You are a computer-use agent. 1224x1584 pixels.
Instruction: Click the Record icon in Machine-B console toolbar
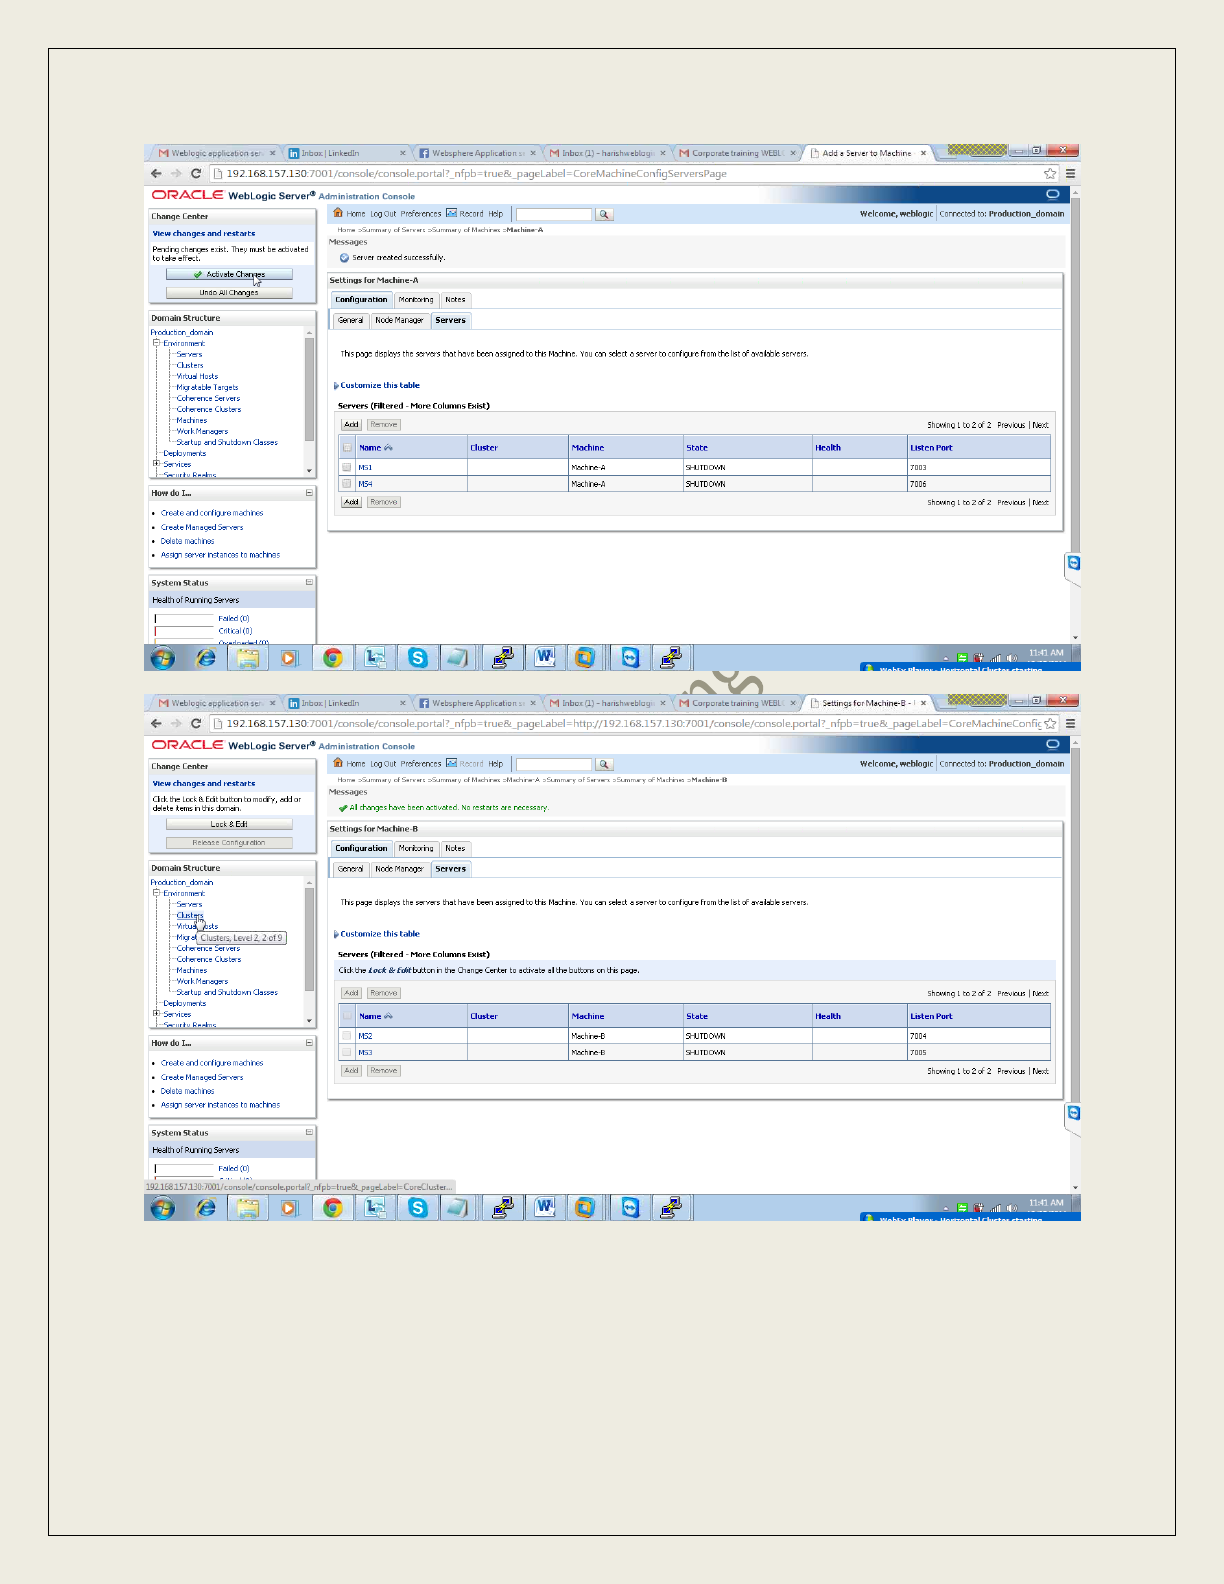452,763
